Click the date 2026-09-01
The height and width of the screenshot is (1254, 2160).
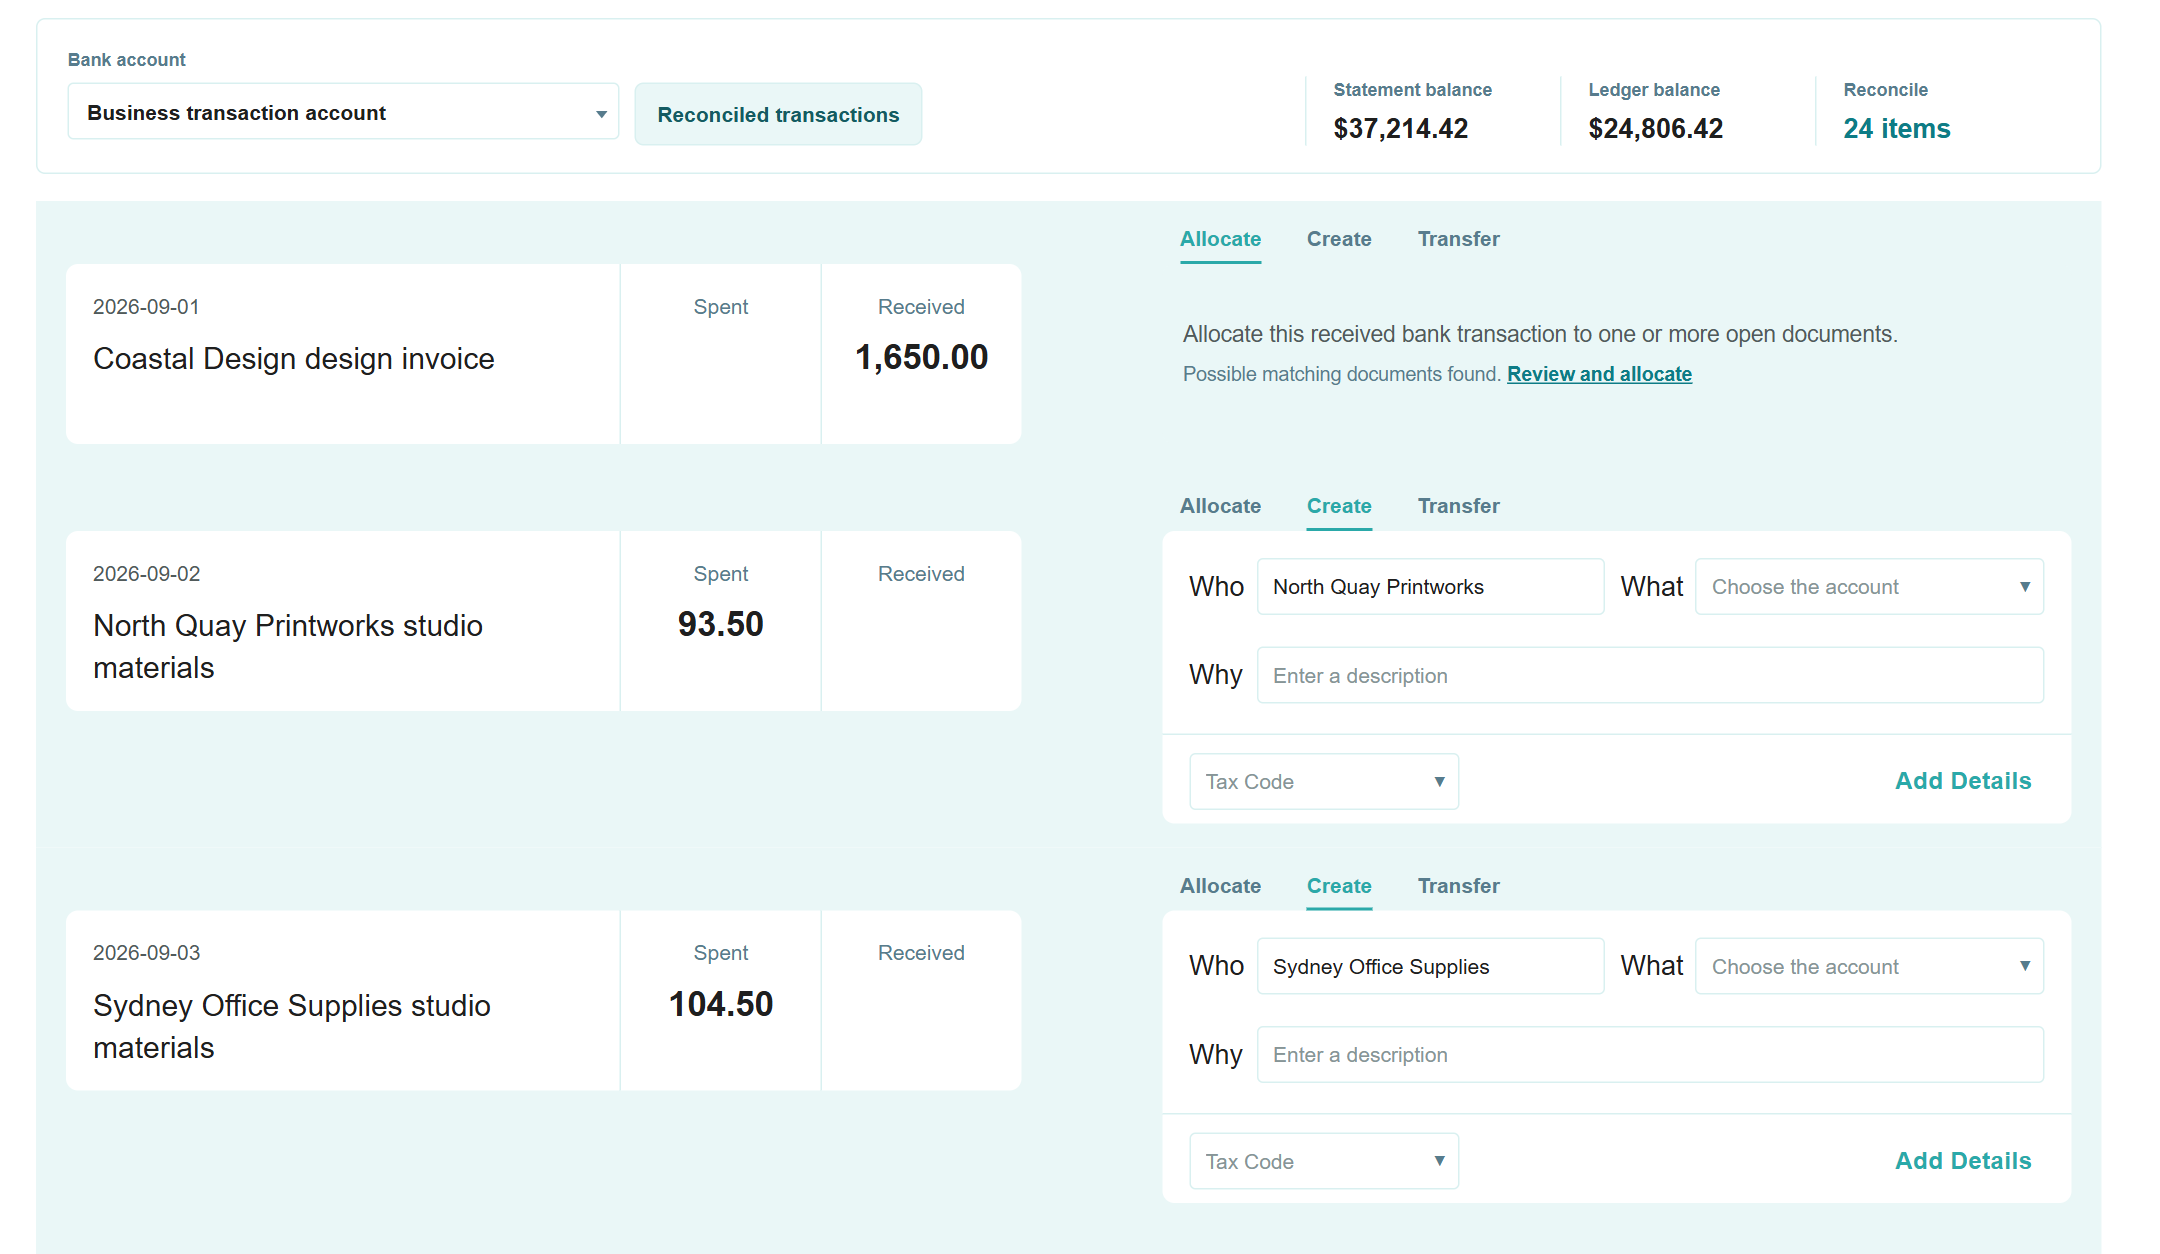(146, 307)
